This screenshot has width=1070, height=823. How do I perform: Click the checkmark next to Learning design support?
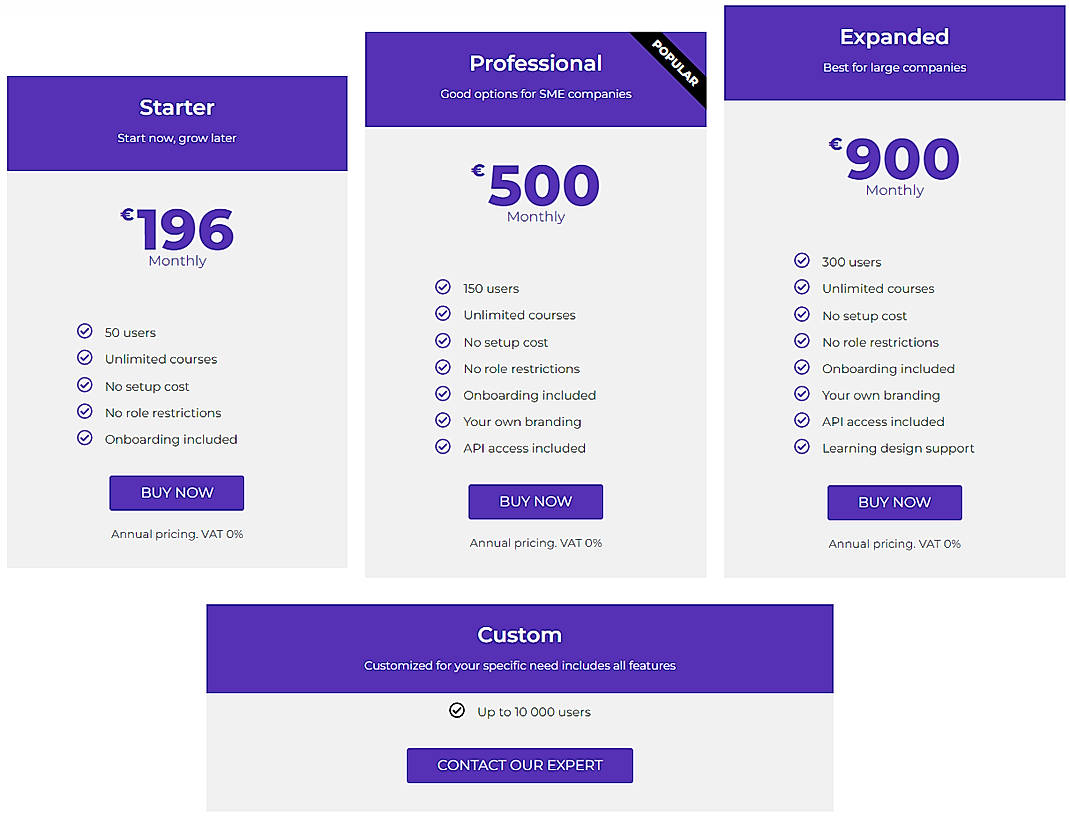click(x=802, y=448)
